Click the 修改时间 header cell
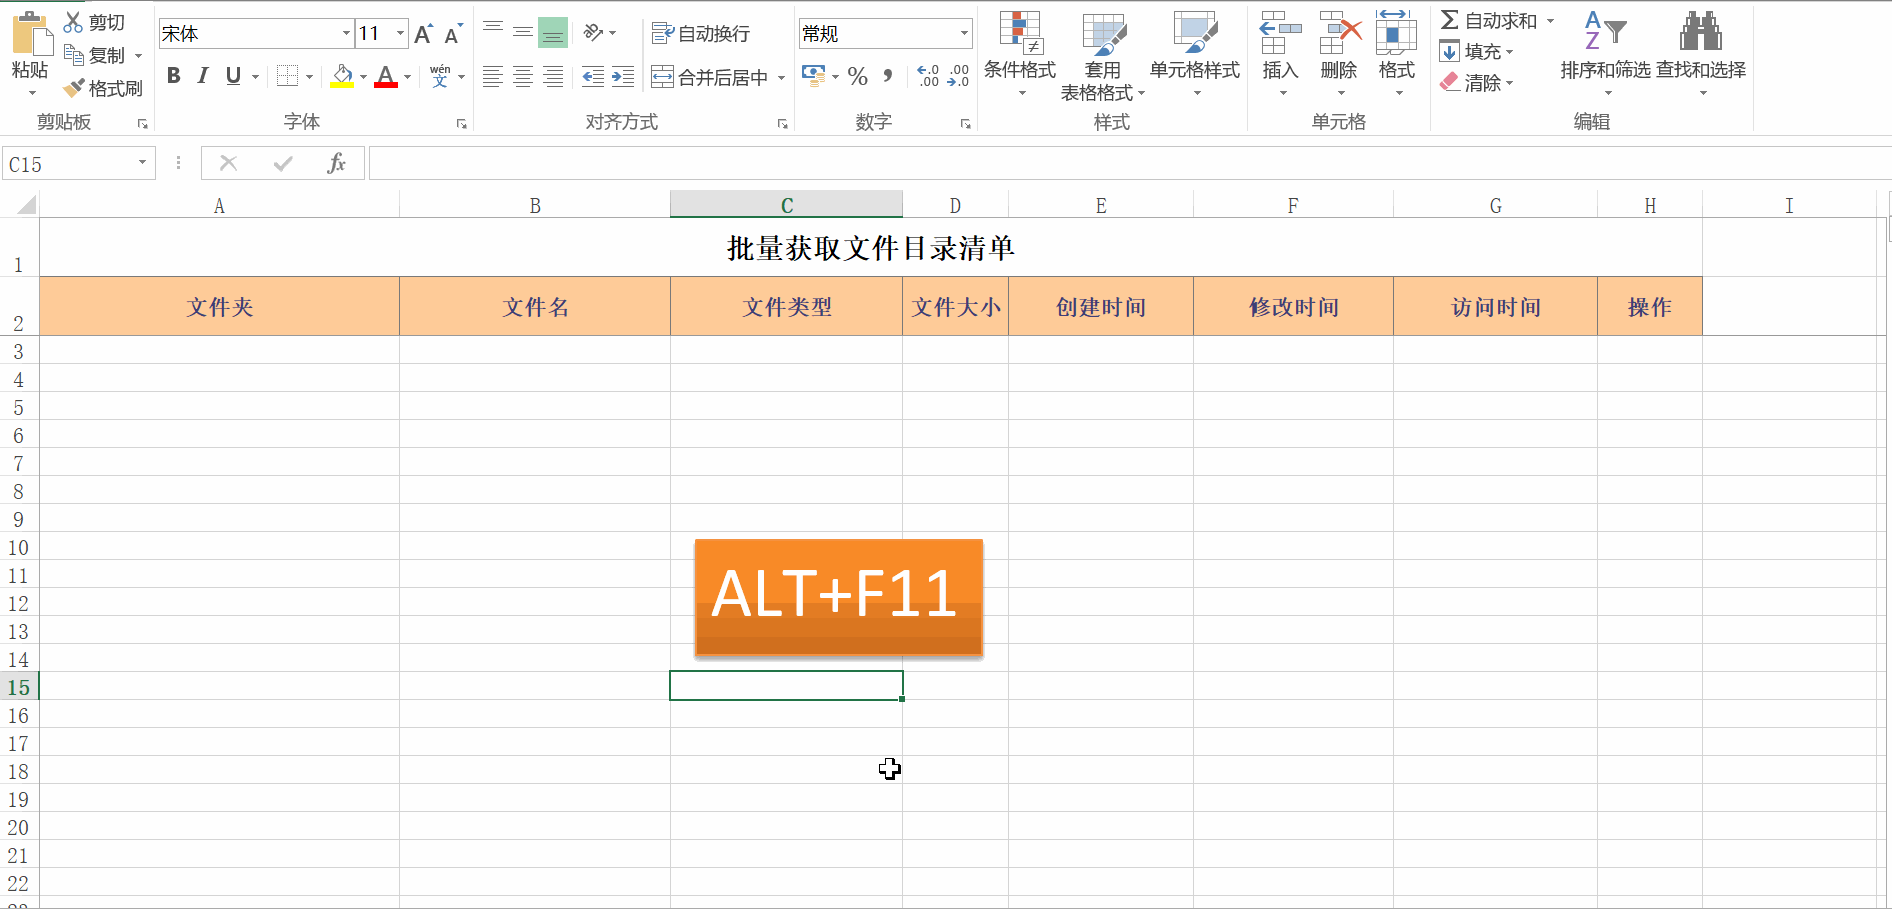This screenshot has height=909, width=1892. (1294, 307)
